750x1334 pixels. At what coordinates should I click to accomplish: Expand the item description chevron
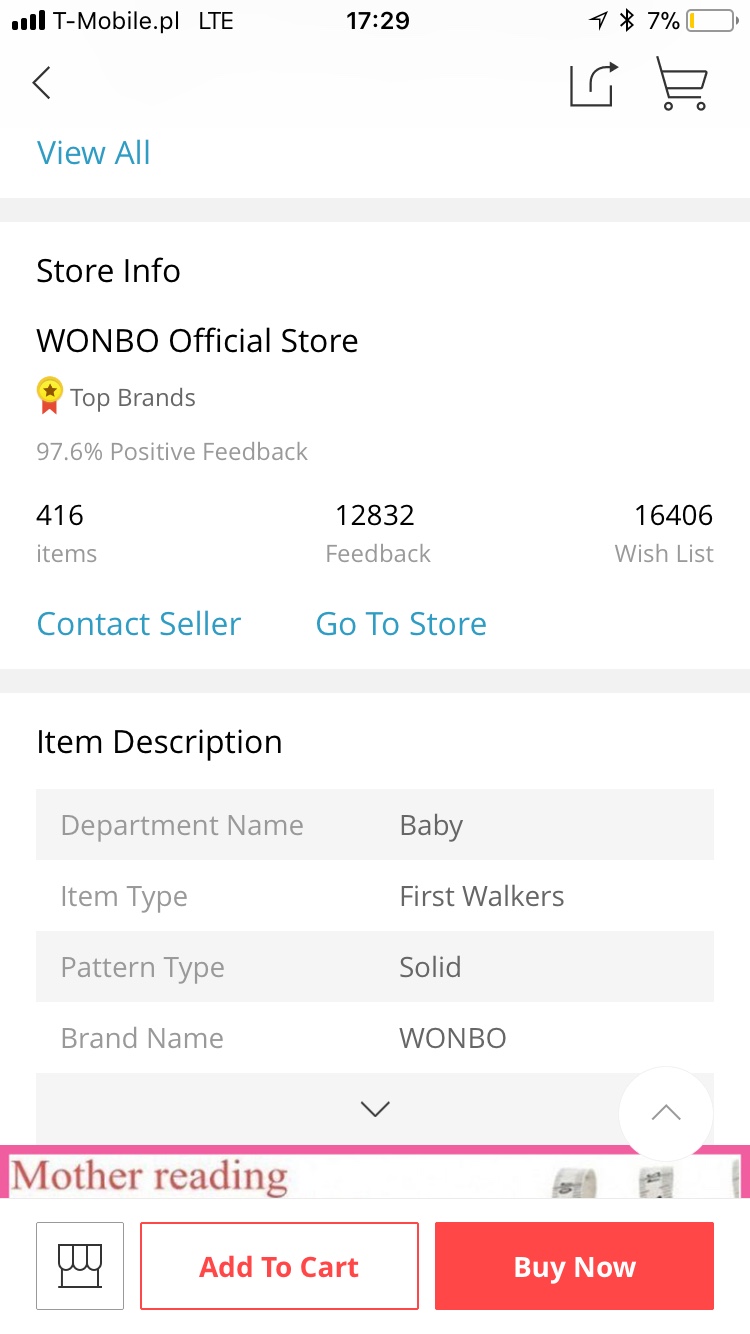click(375, 1109)
